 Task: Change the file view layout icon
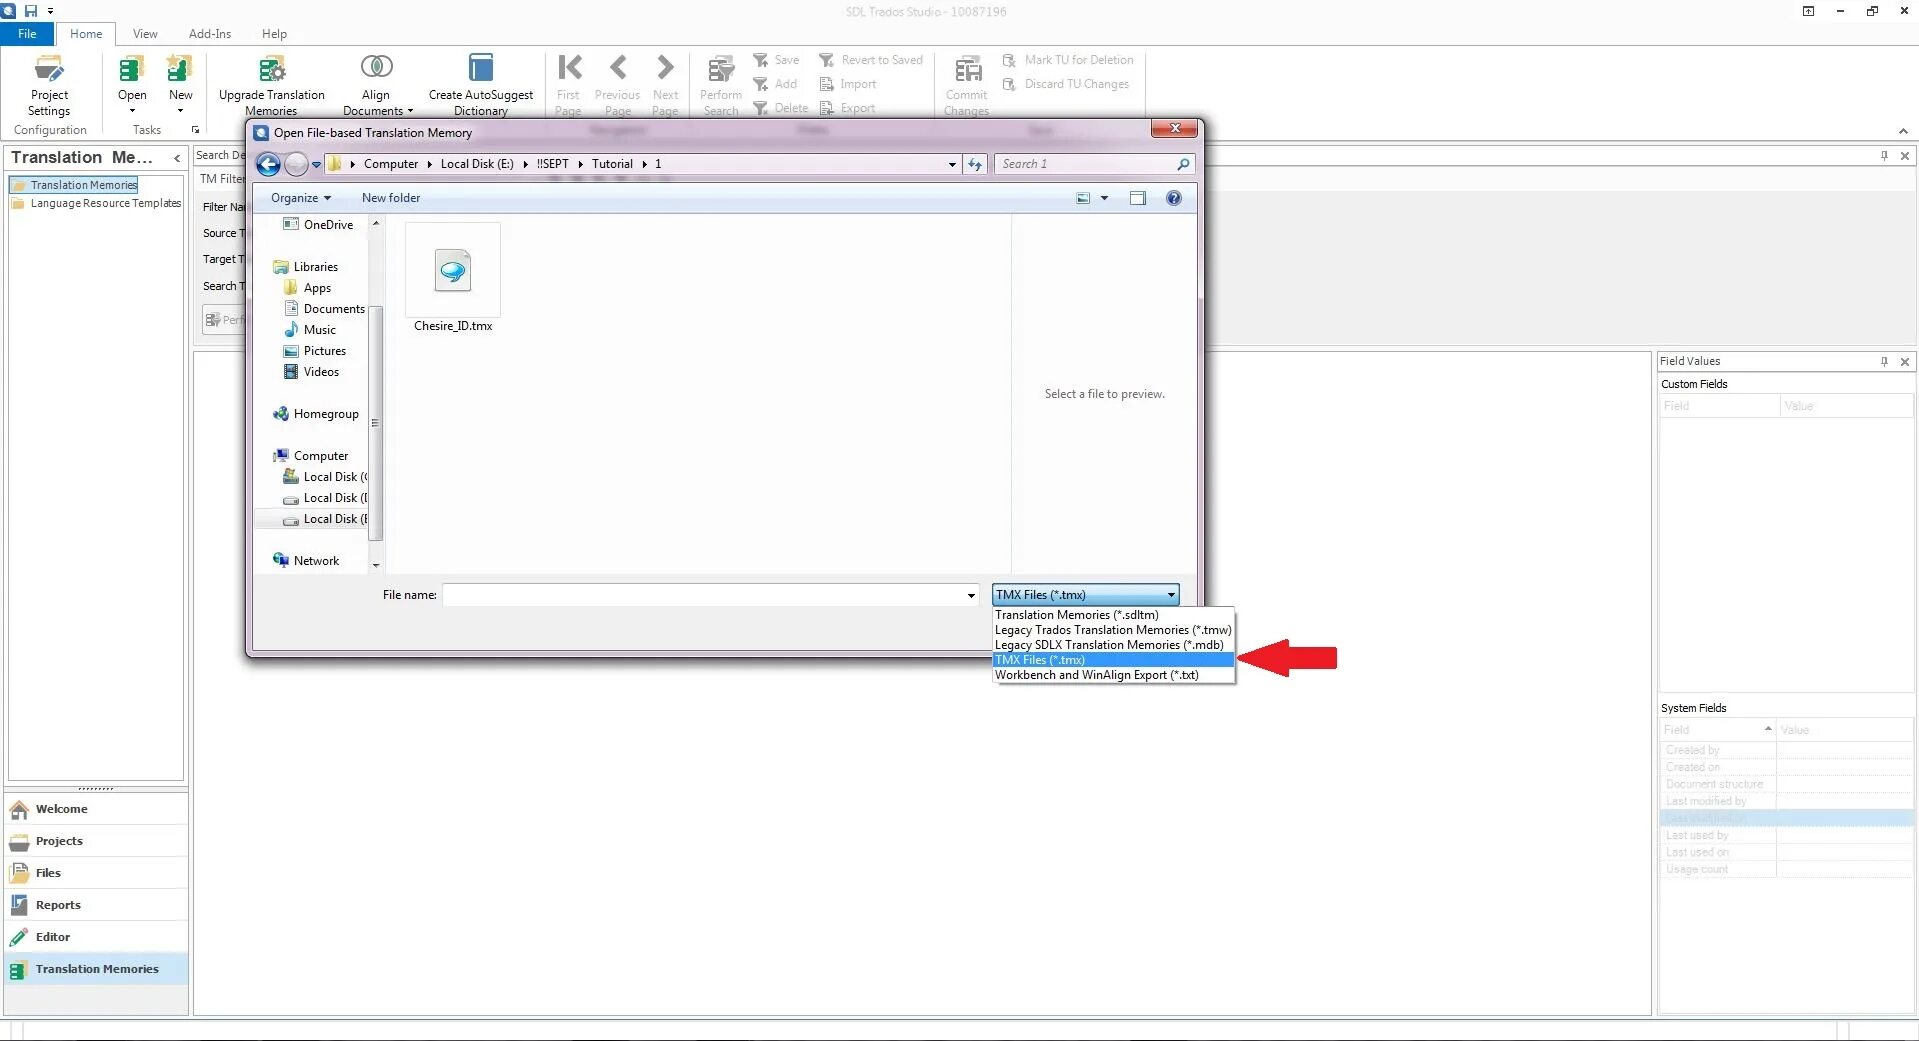pyautogui.click(x=1083, y=198)
